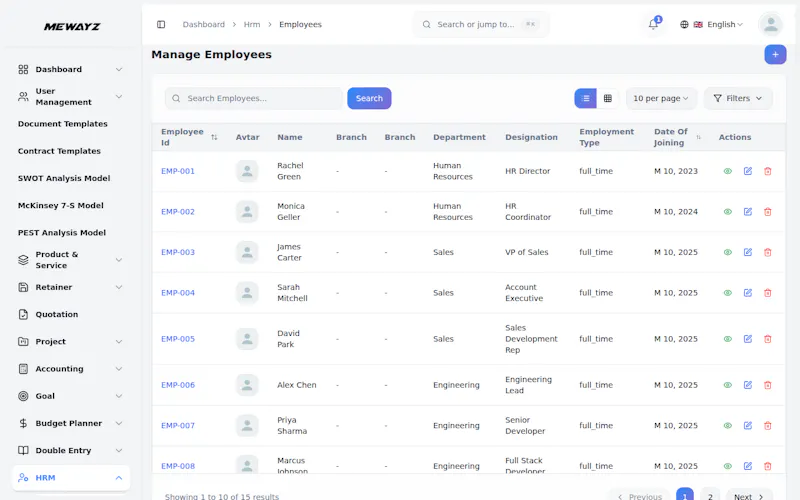Focus the Search Employees input field
The image size is (800, 500).
(x=254, y=98)
